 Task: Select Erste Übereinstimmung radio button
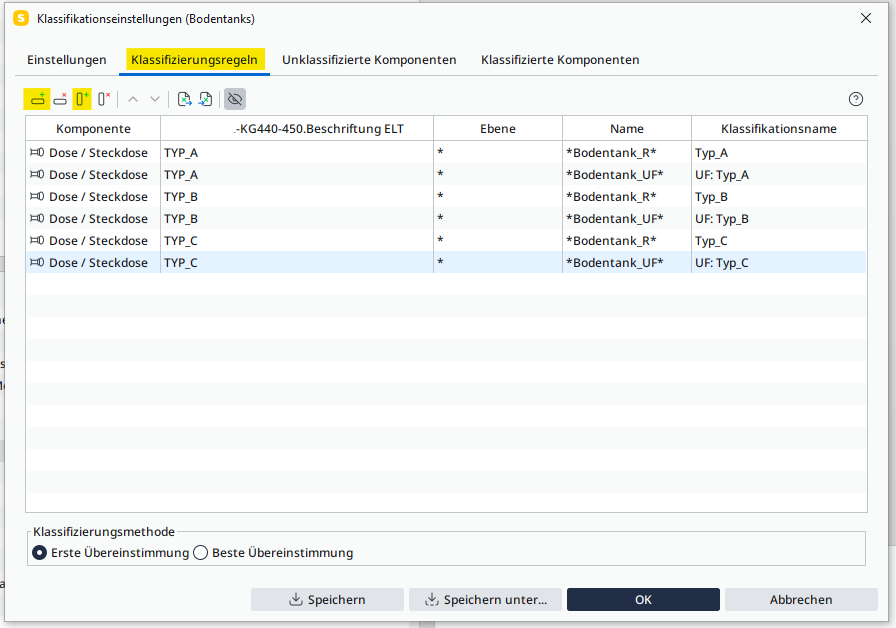point(40,553)
